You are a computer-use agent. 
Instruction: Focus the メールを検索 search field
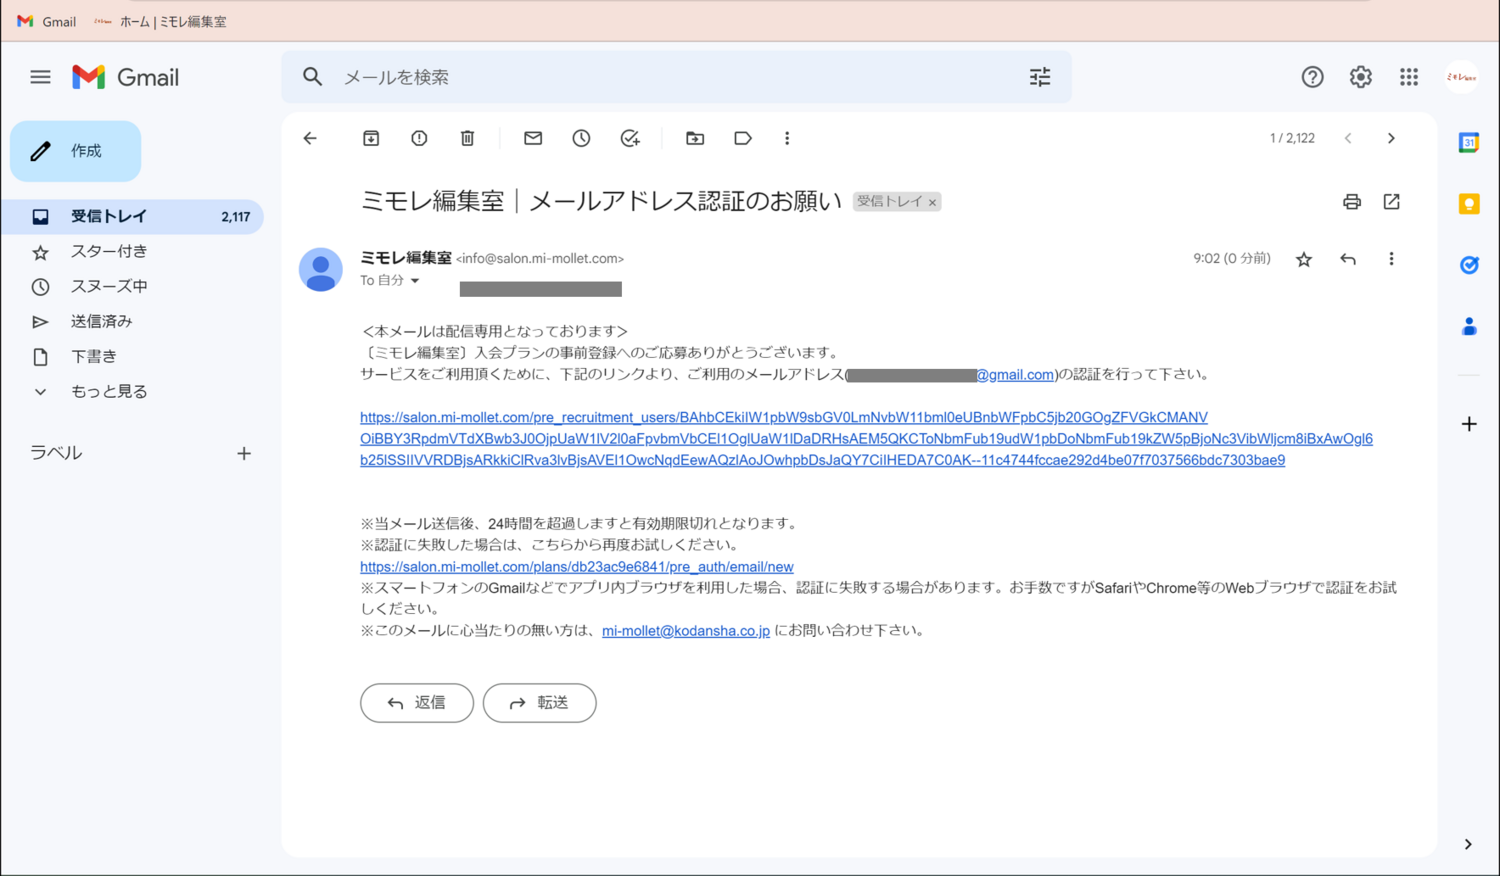(676, 77)
